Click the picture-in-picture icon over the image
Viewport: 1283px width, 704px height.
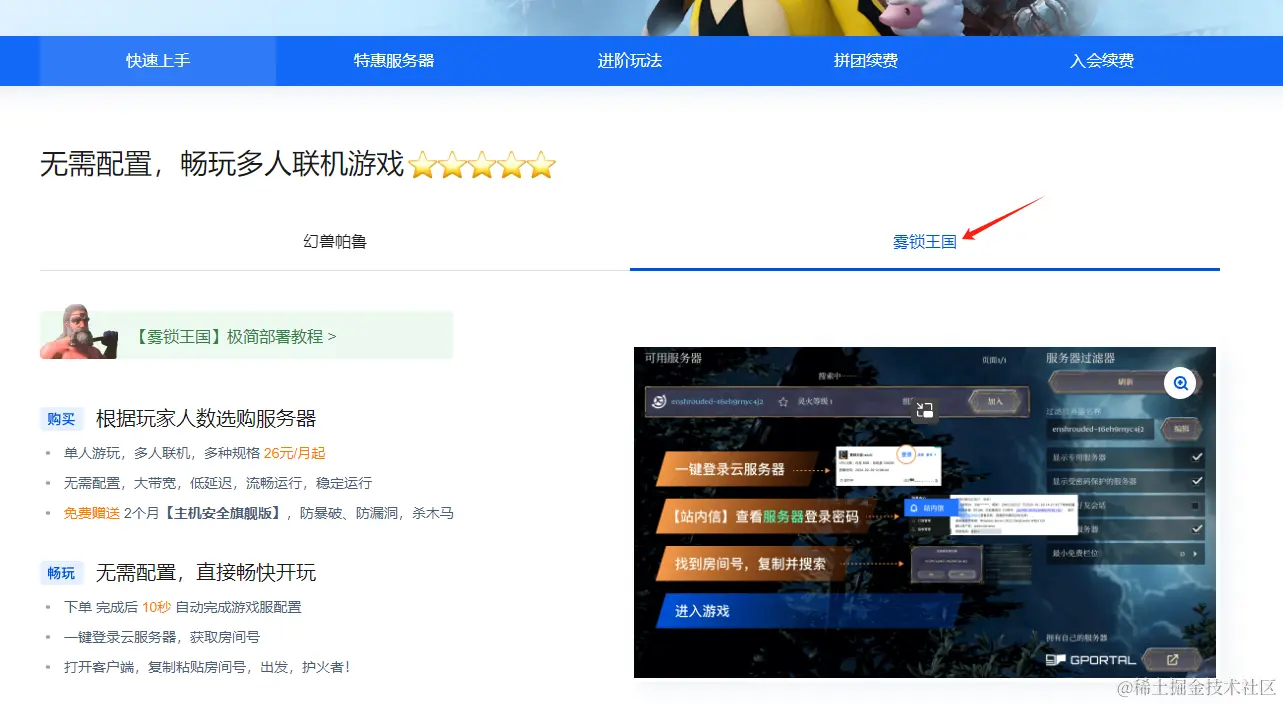[925, 409]
